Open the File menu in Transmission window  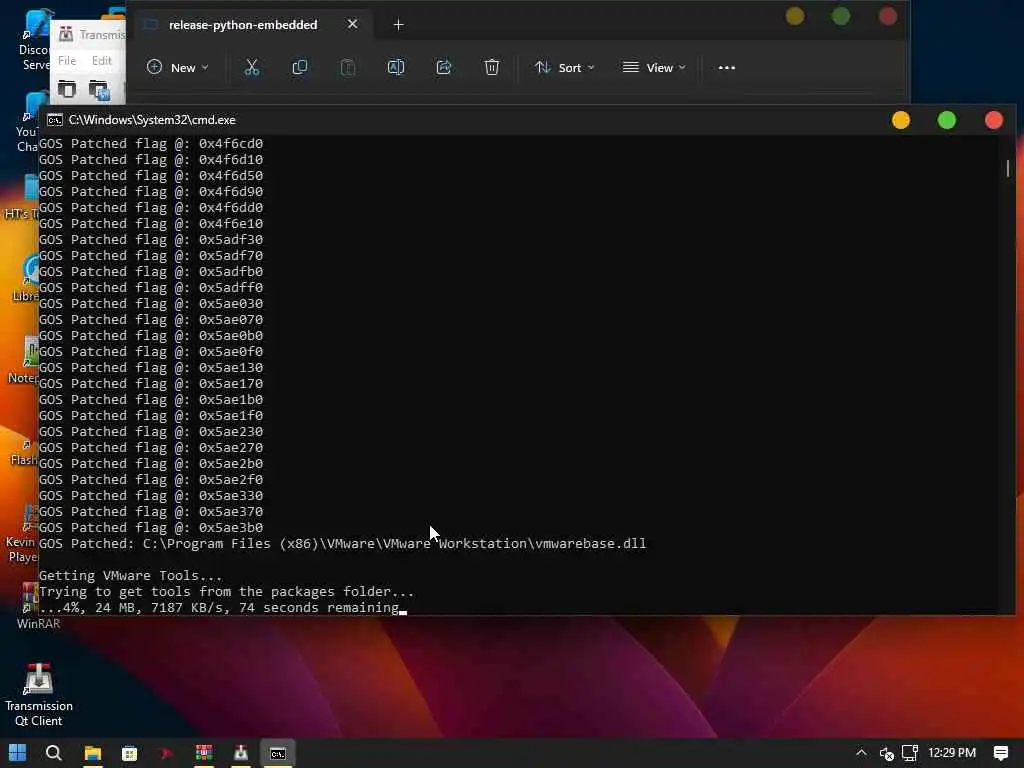(x=67, y=61)
